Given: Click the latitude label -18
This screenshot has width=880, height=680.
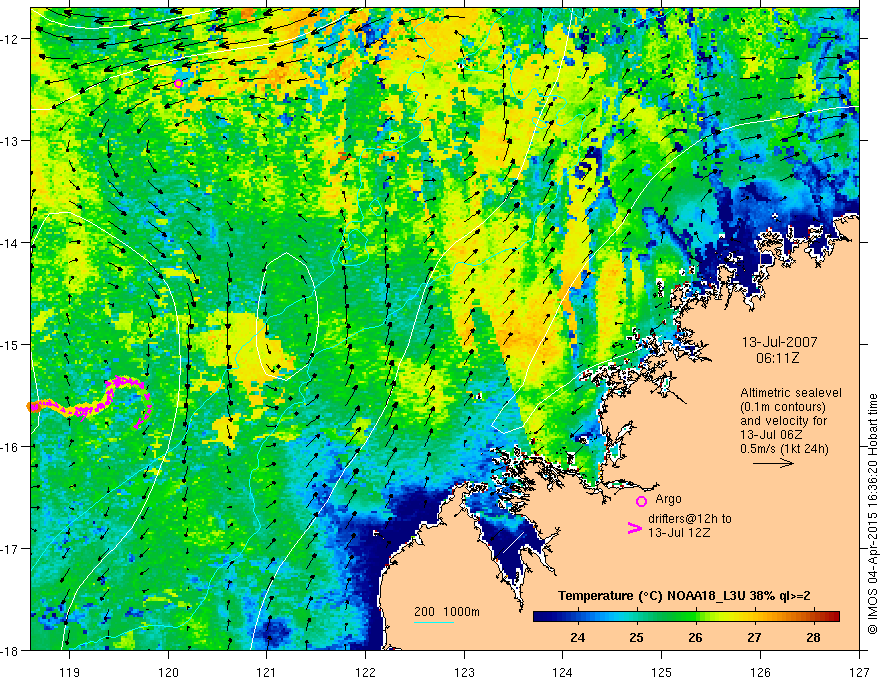Looking at the screenshot, I should coord(11,650).
